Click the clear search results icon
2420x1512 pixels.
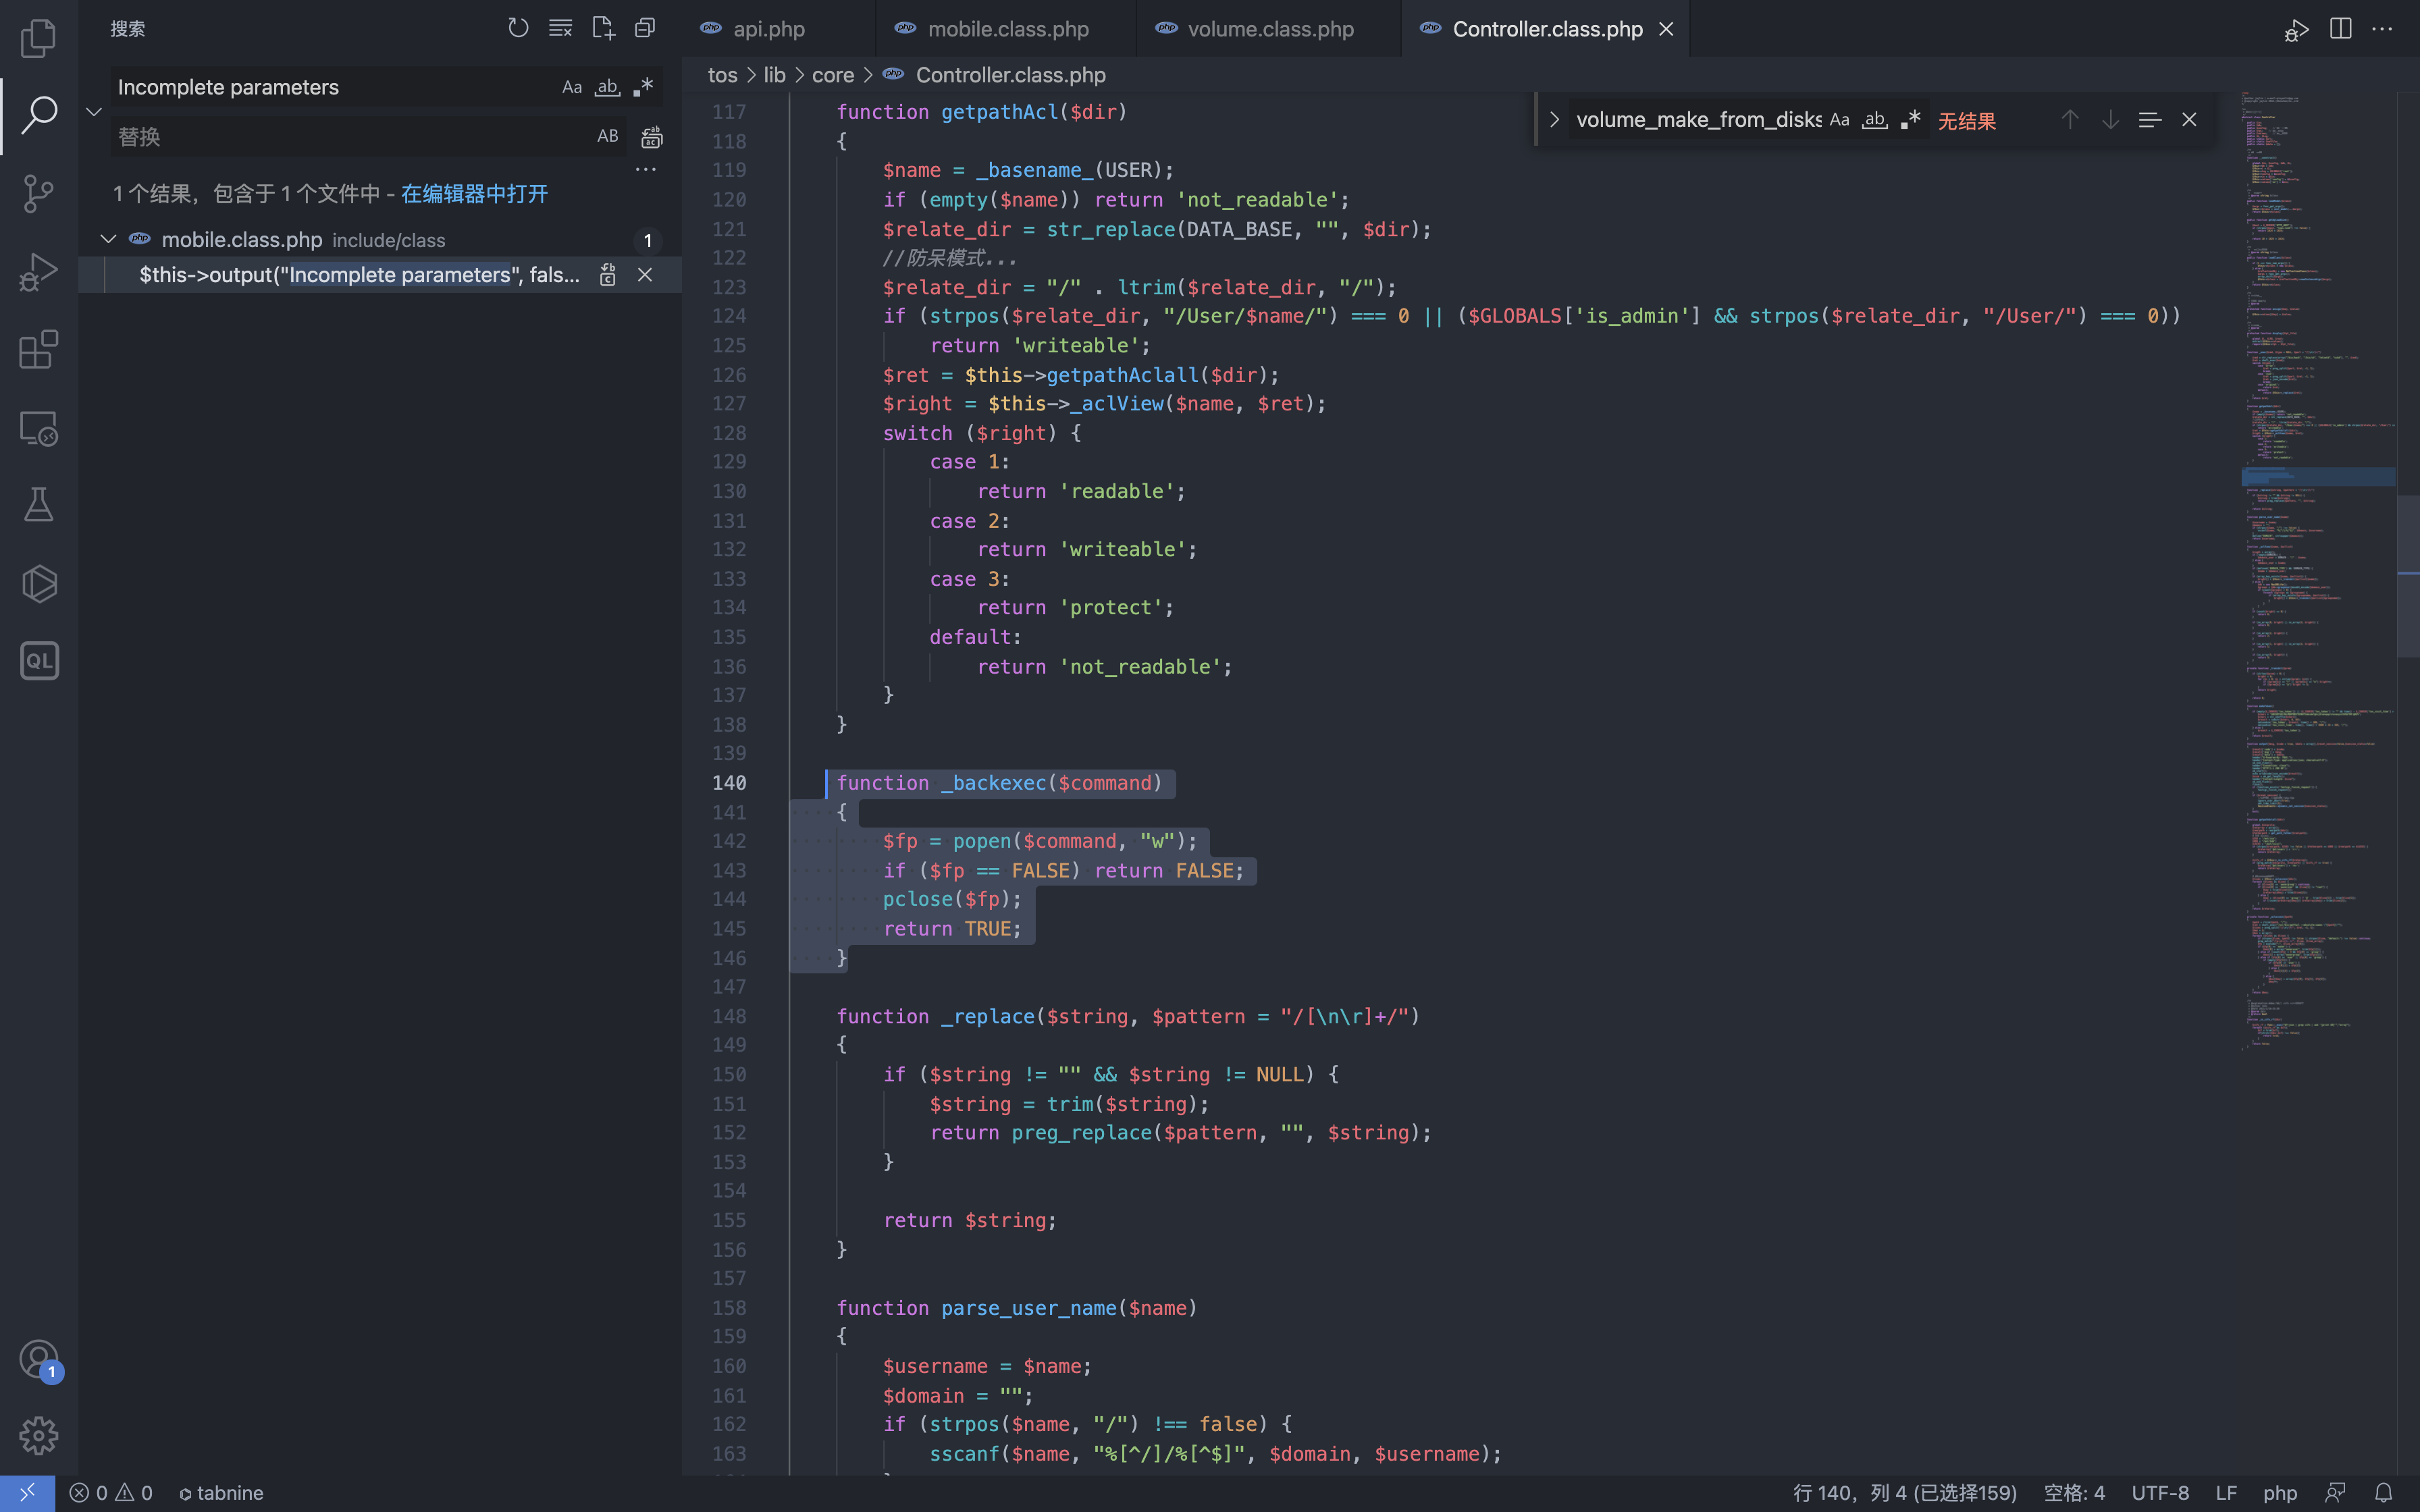tap(560, 28)
